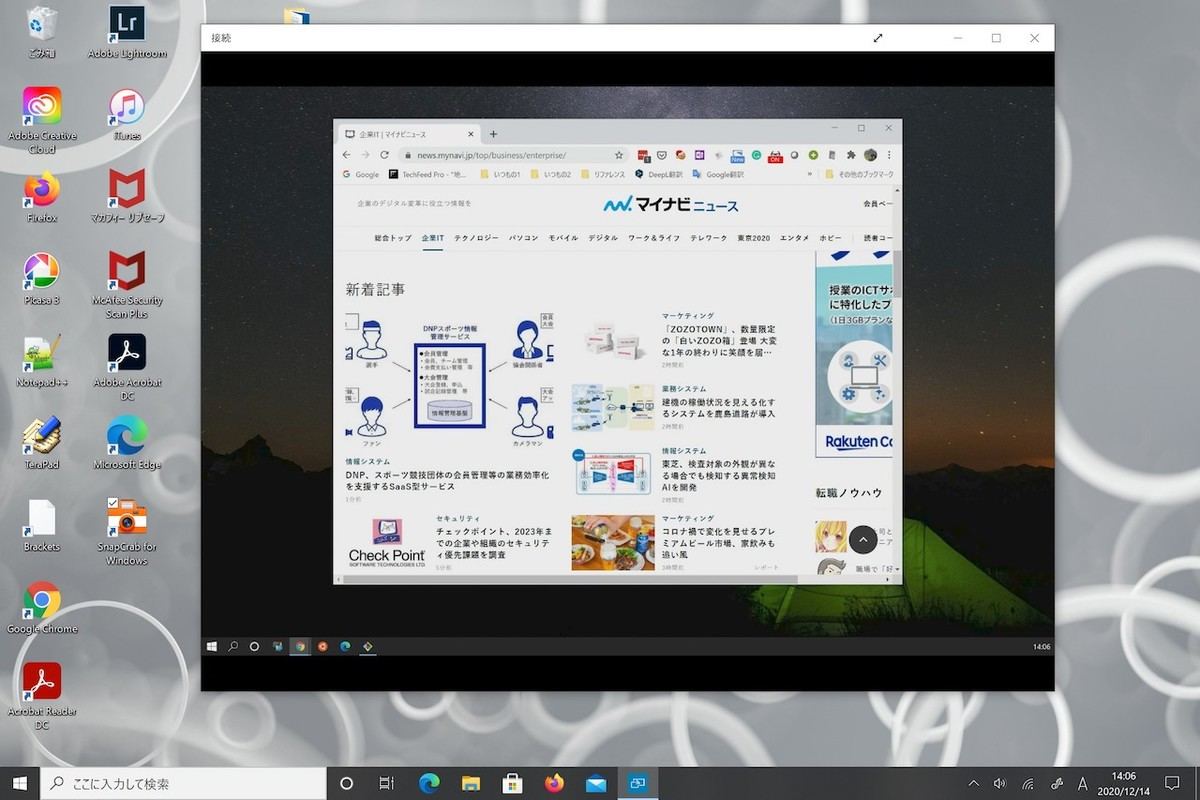The height and width of the screenshot is (800, 1200).
Task: Show hidden system tray icons chevron
Action: point(974,783)
